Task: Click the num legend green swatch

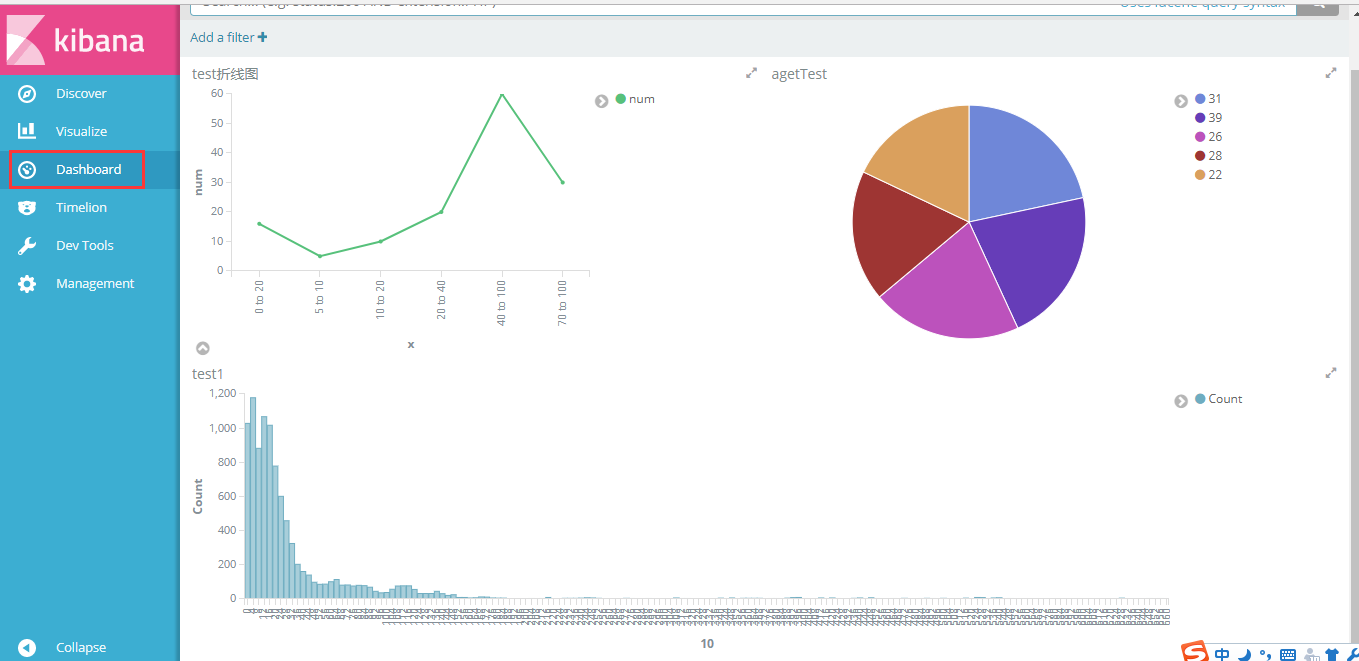Action: pyautogui.click(x=621, y=99)
